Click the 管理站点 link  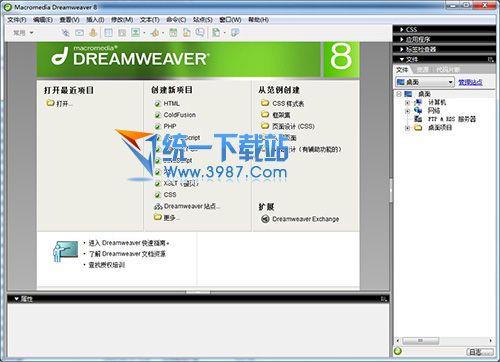(470, 82)
